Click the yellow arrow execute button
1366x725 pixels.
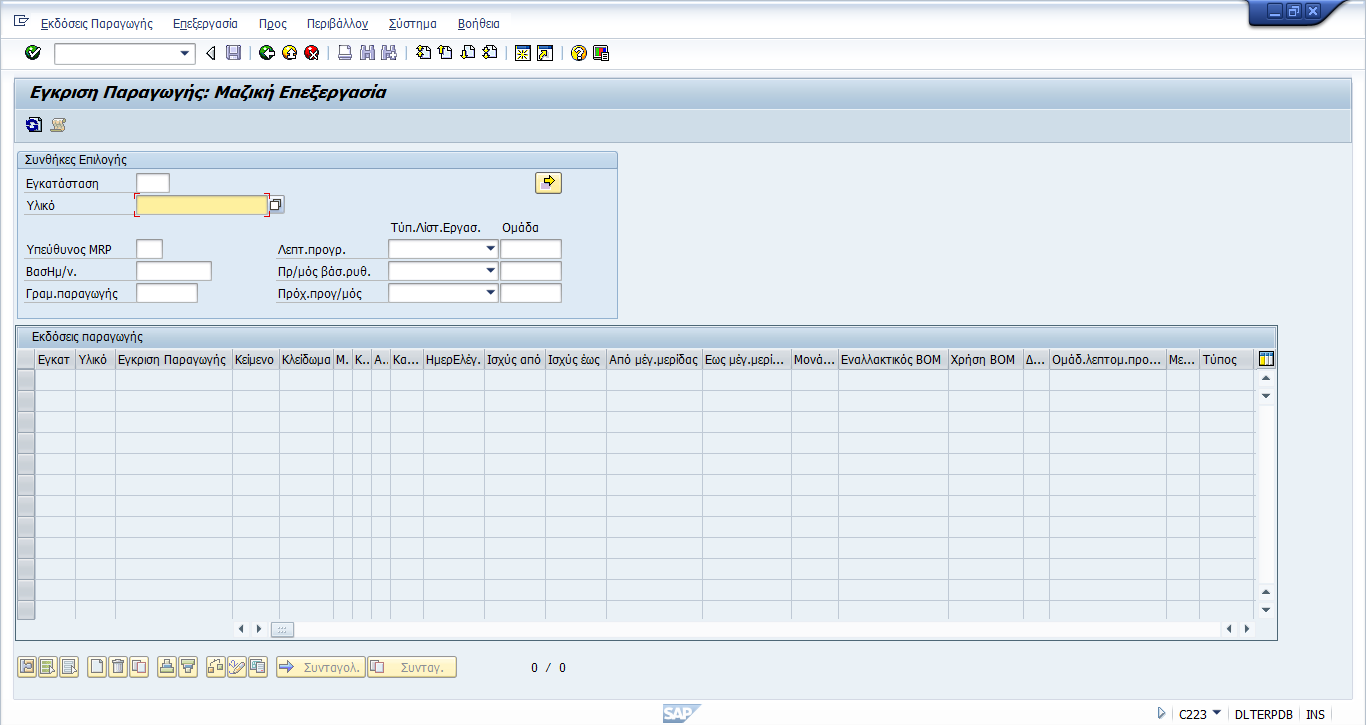pos(549,182)
